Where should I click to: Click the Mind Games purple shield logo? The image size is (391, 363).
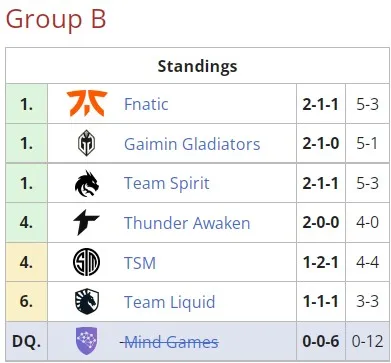click(87, 341)
